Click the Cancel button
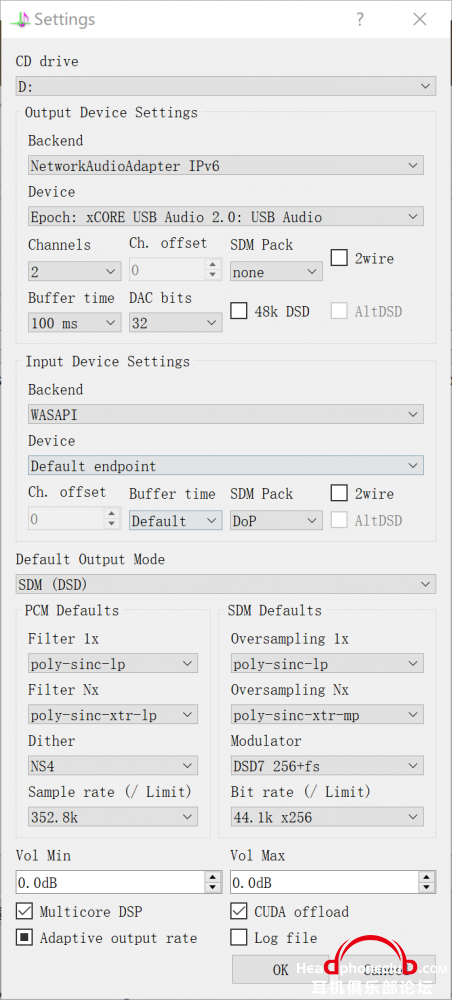 click(x=384, y=969)
